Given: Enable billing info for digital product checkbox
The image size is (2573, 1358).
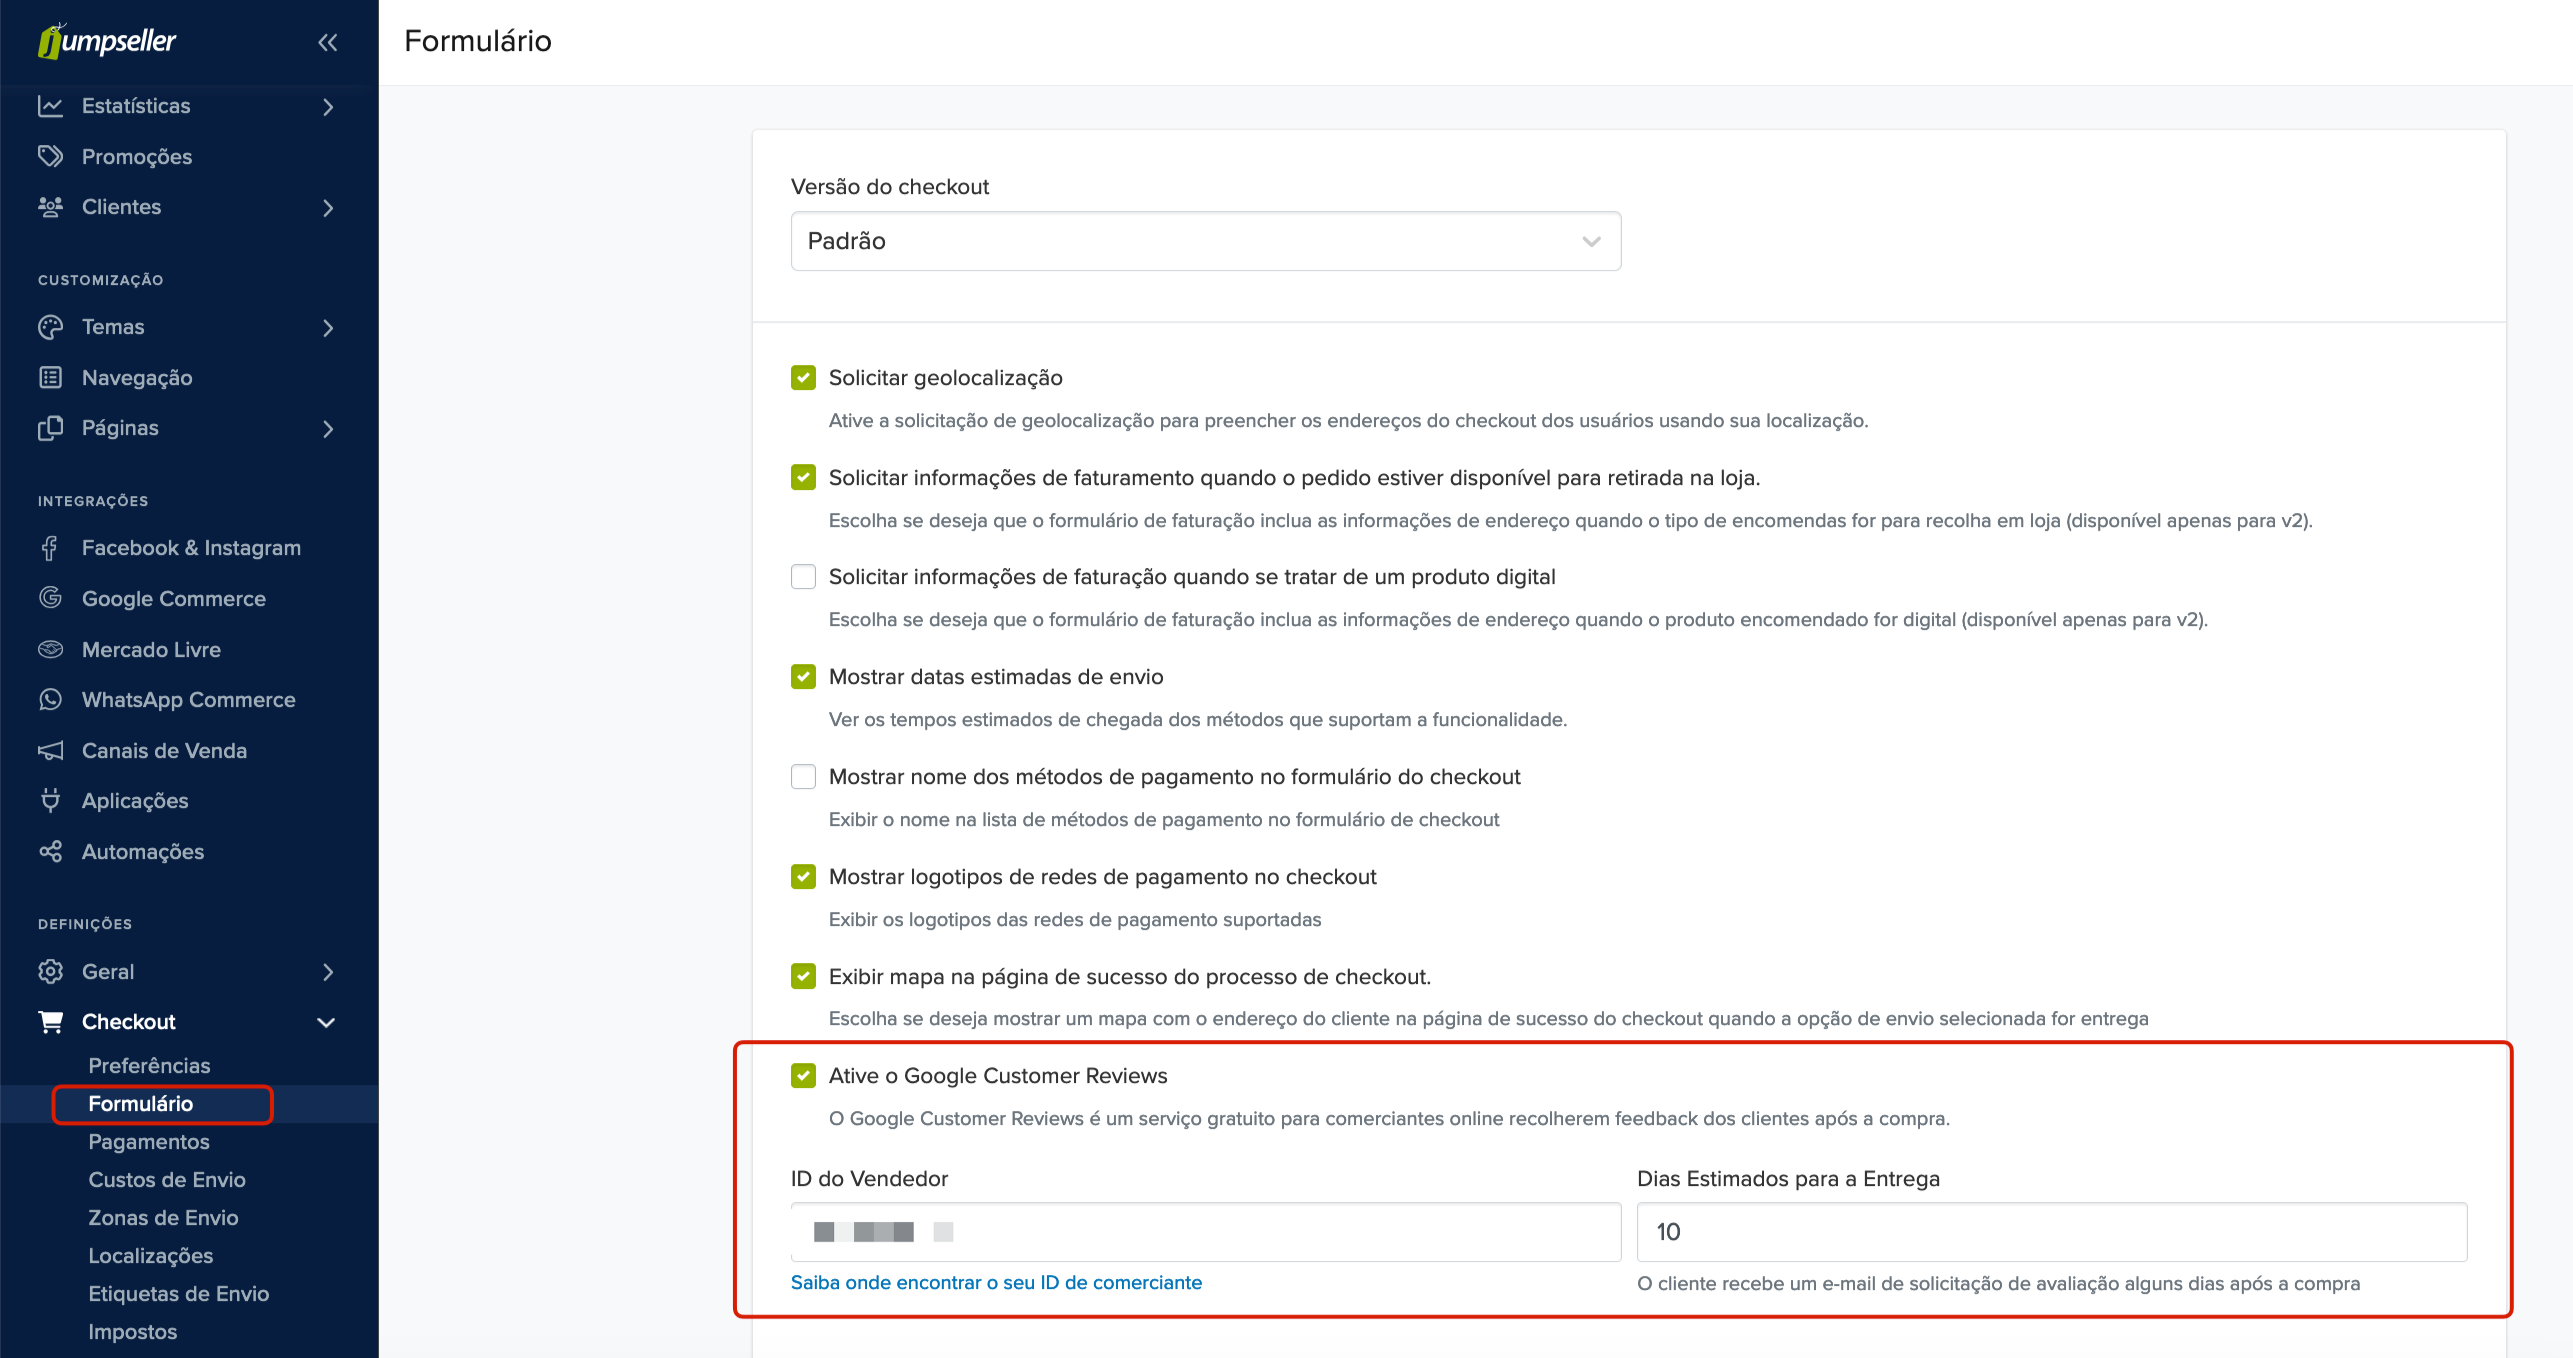Looking at the screenshot, I should tap(803, 577).
